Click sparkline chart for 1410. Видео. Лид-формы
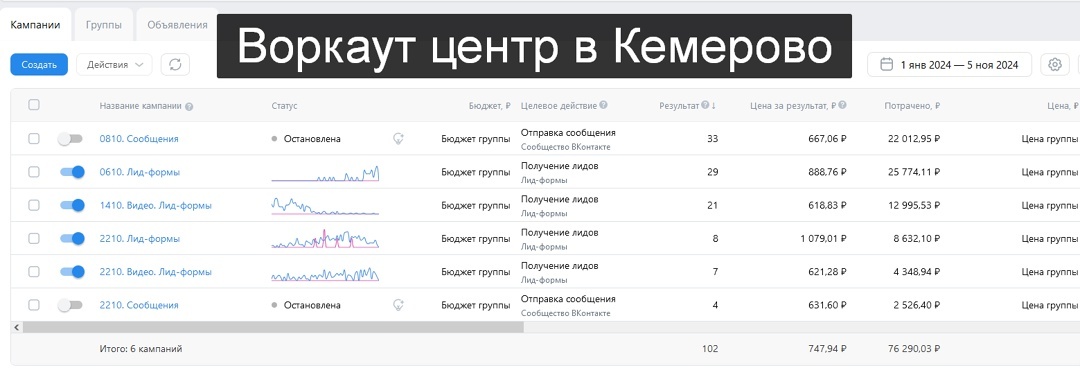Image resolution: width=1080 pixels, height=368 pixels. click(325, 206)
